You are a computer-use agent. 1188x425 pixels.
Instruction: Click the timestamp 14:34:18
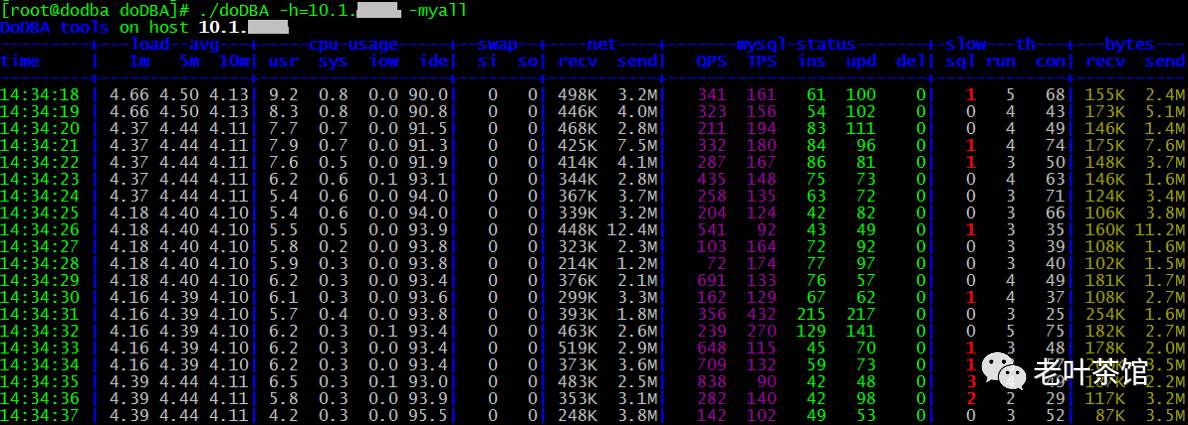pyautogui.click(x=39, y=95)
